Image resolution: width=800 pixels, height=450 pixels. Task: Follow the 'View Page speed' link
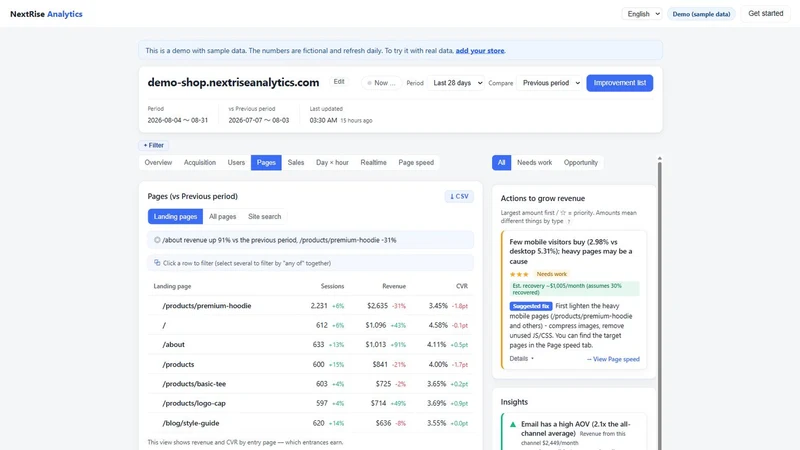point(613,359)
